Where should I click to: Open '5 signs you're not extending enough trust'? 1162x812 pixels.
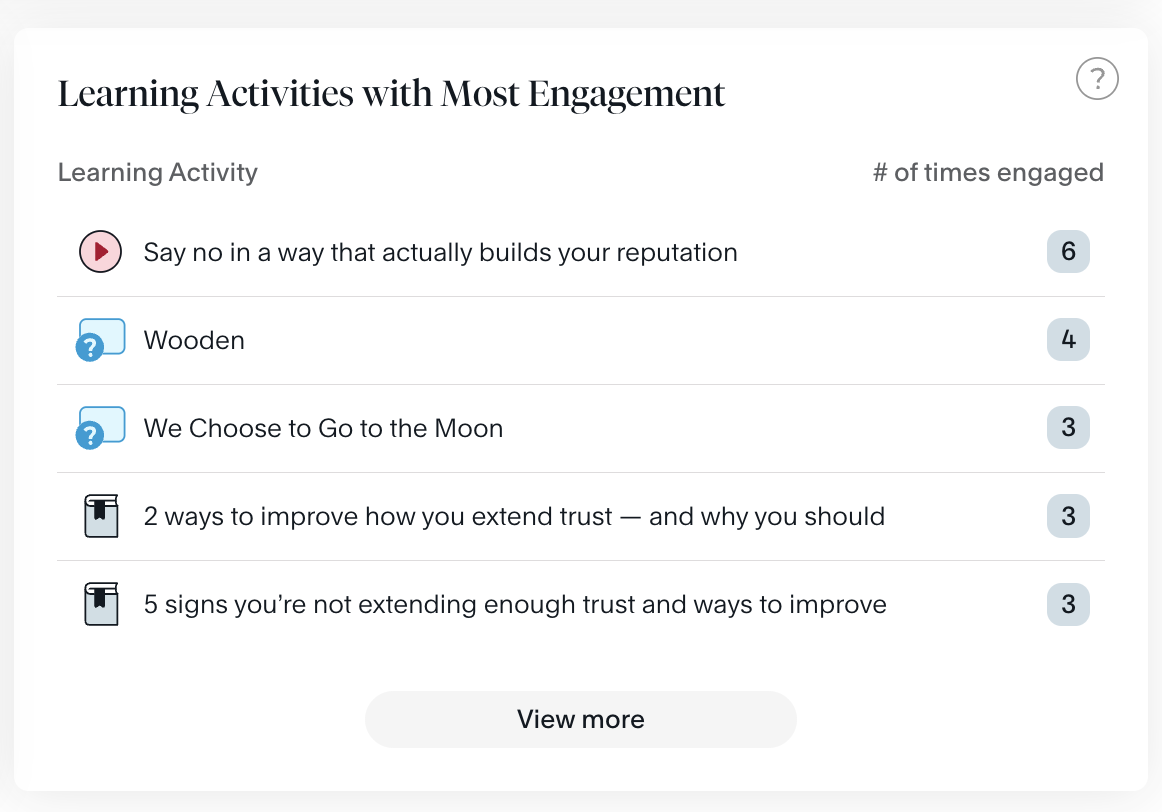[515, 604]
